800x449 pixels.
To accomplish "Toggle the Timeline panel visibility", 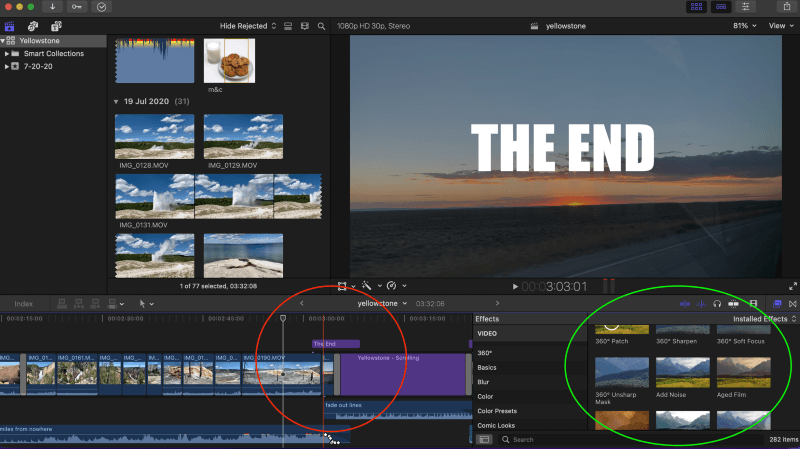I will [x=721, y=7].
